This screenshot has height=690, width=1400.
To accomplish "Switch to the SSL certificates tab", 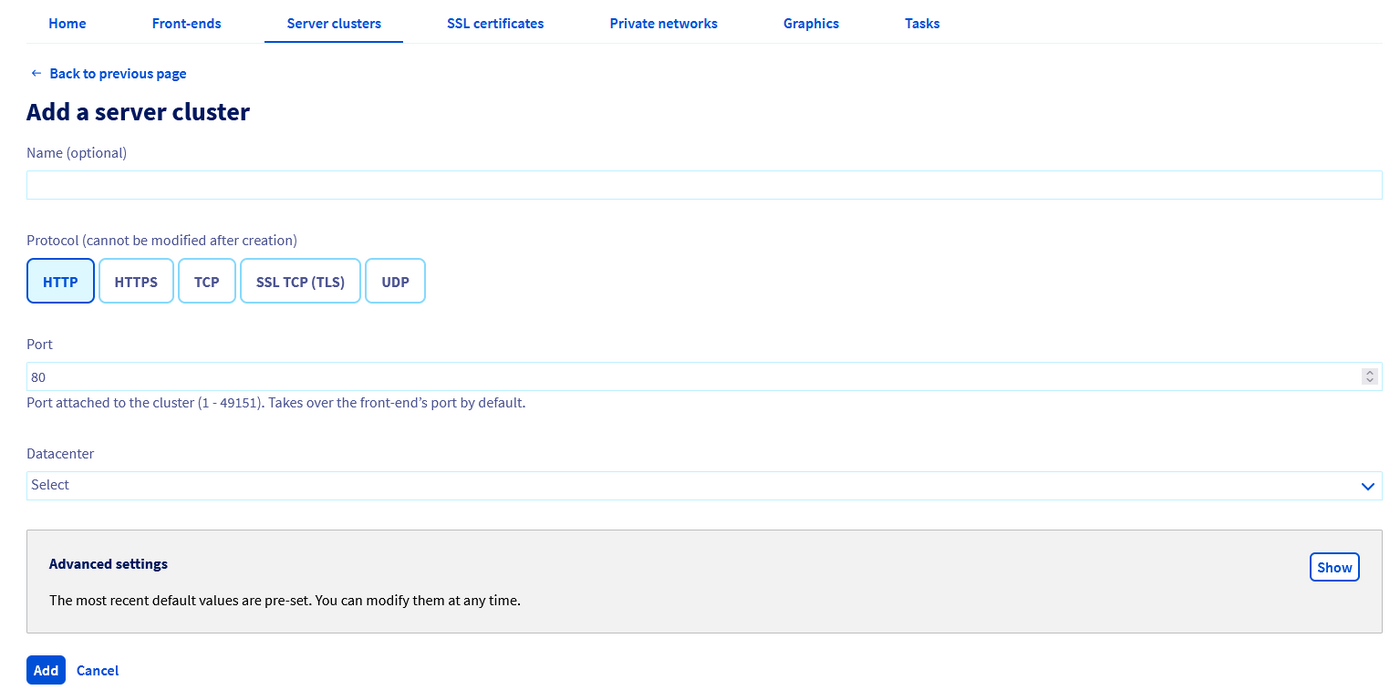I will pyautogui.click(x=495, y=23).
